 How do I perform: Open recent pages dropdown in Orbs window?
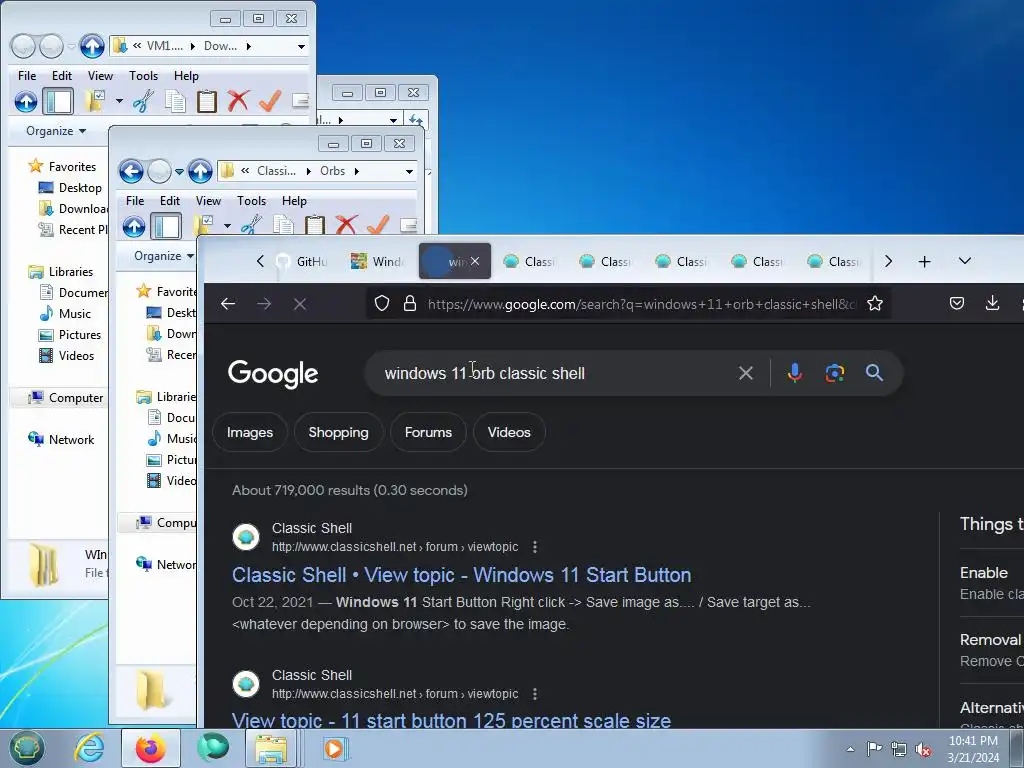pyautogui.click(x=179, y=172)
